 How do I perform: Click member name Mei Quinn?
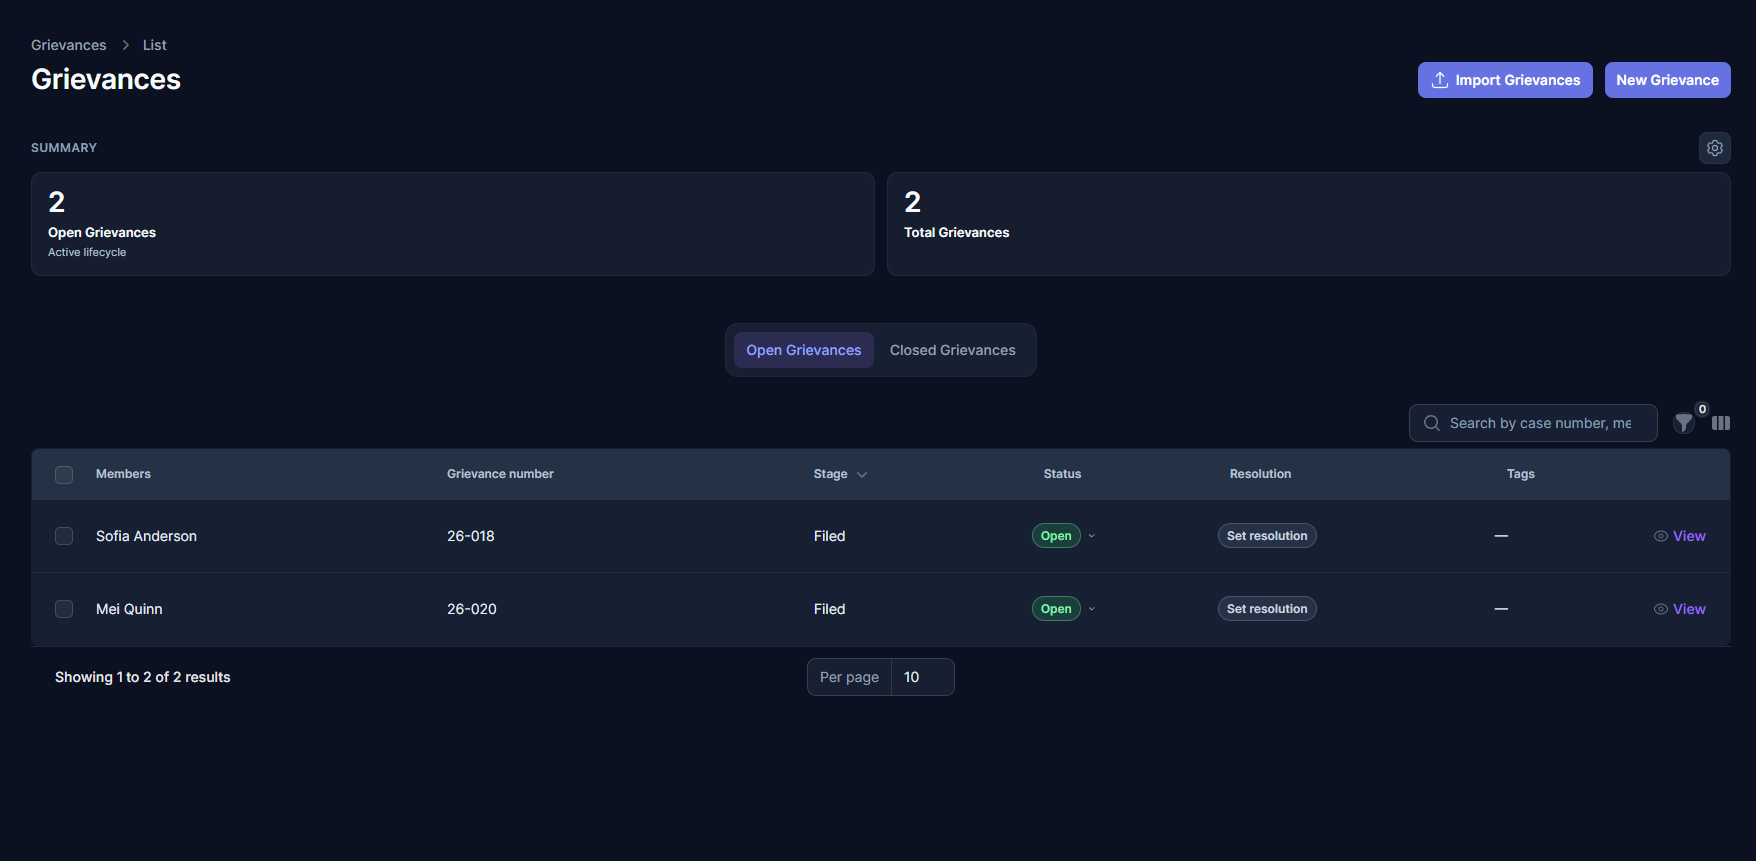pos(129,609)
